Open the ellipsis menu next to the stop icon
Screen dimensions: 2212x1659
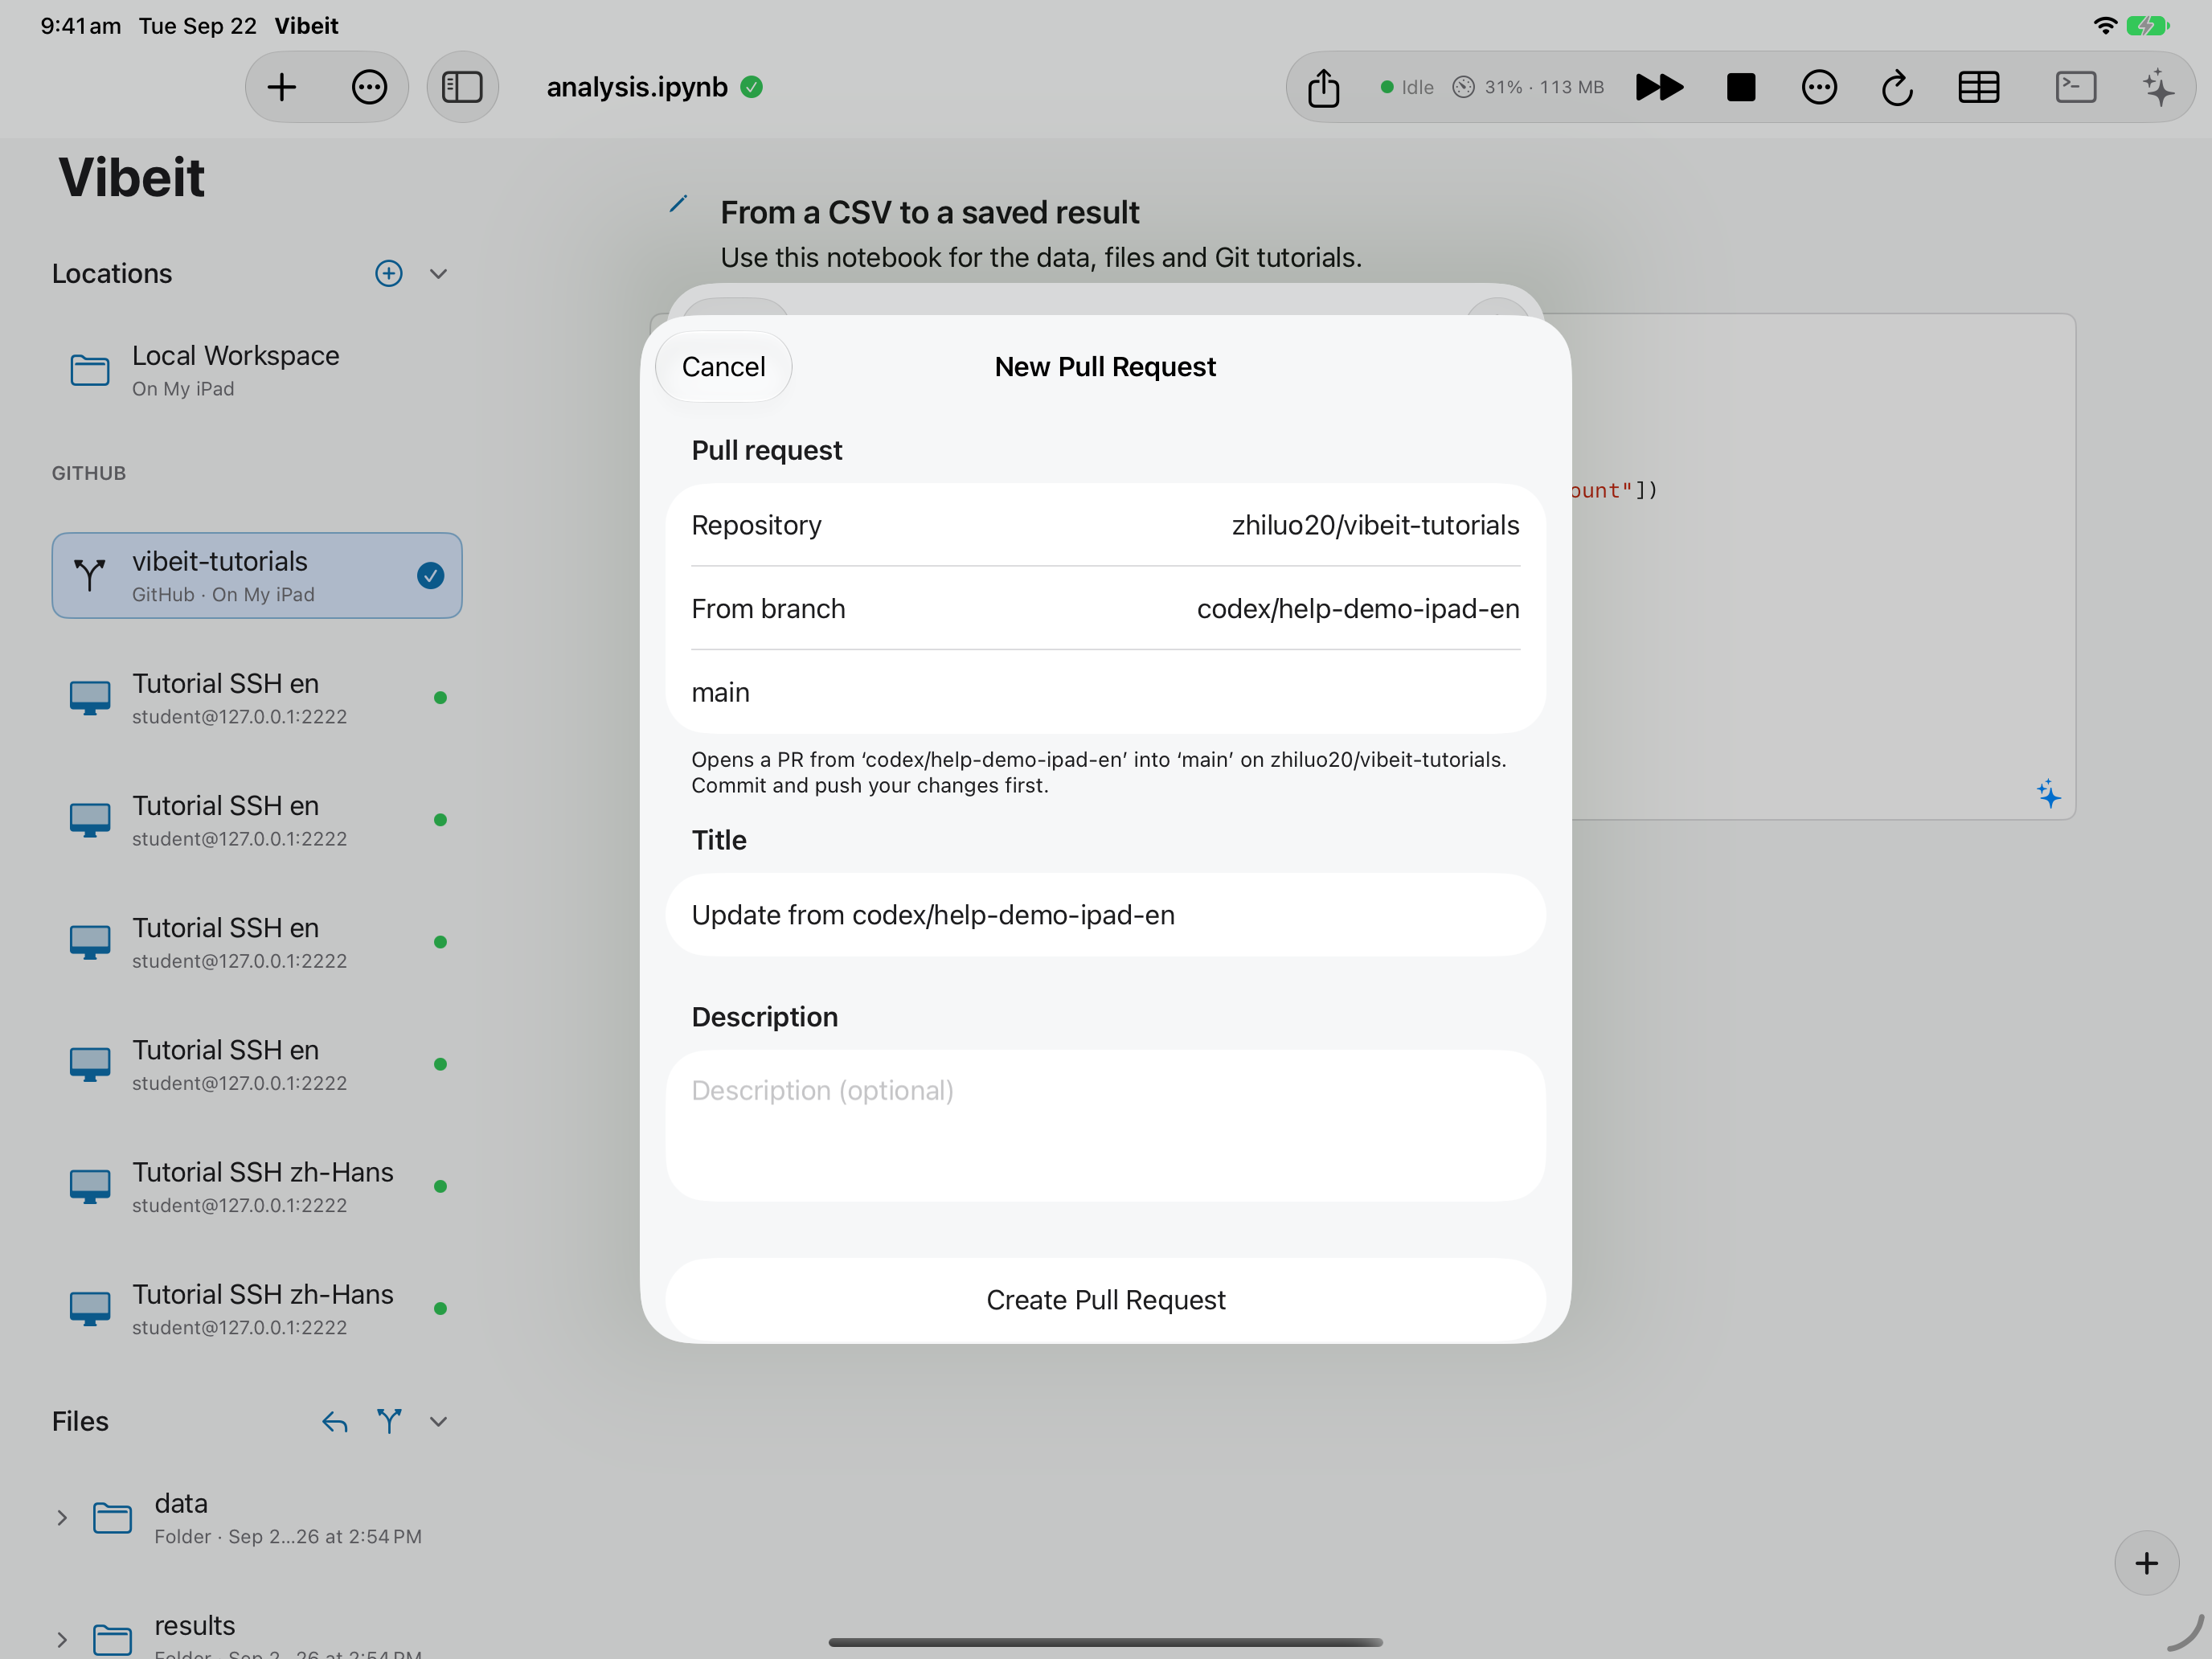(1819, 87)
